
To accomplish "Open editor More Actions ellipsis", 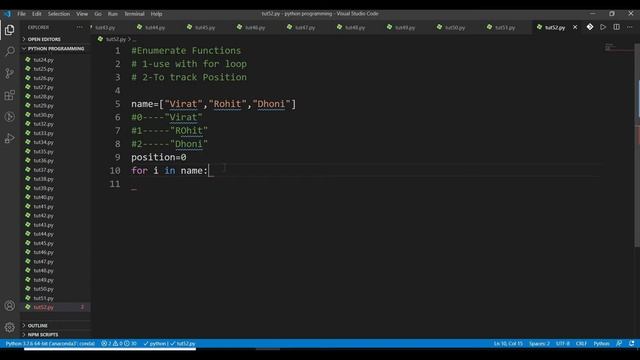I will tap(630, 27).
